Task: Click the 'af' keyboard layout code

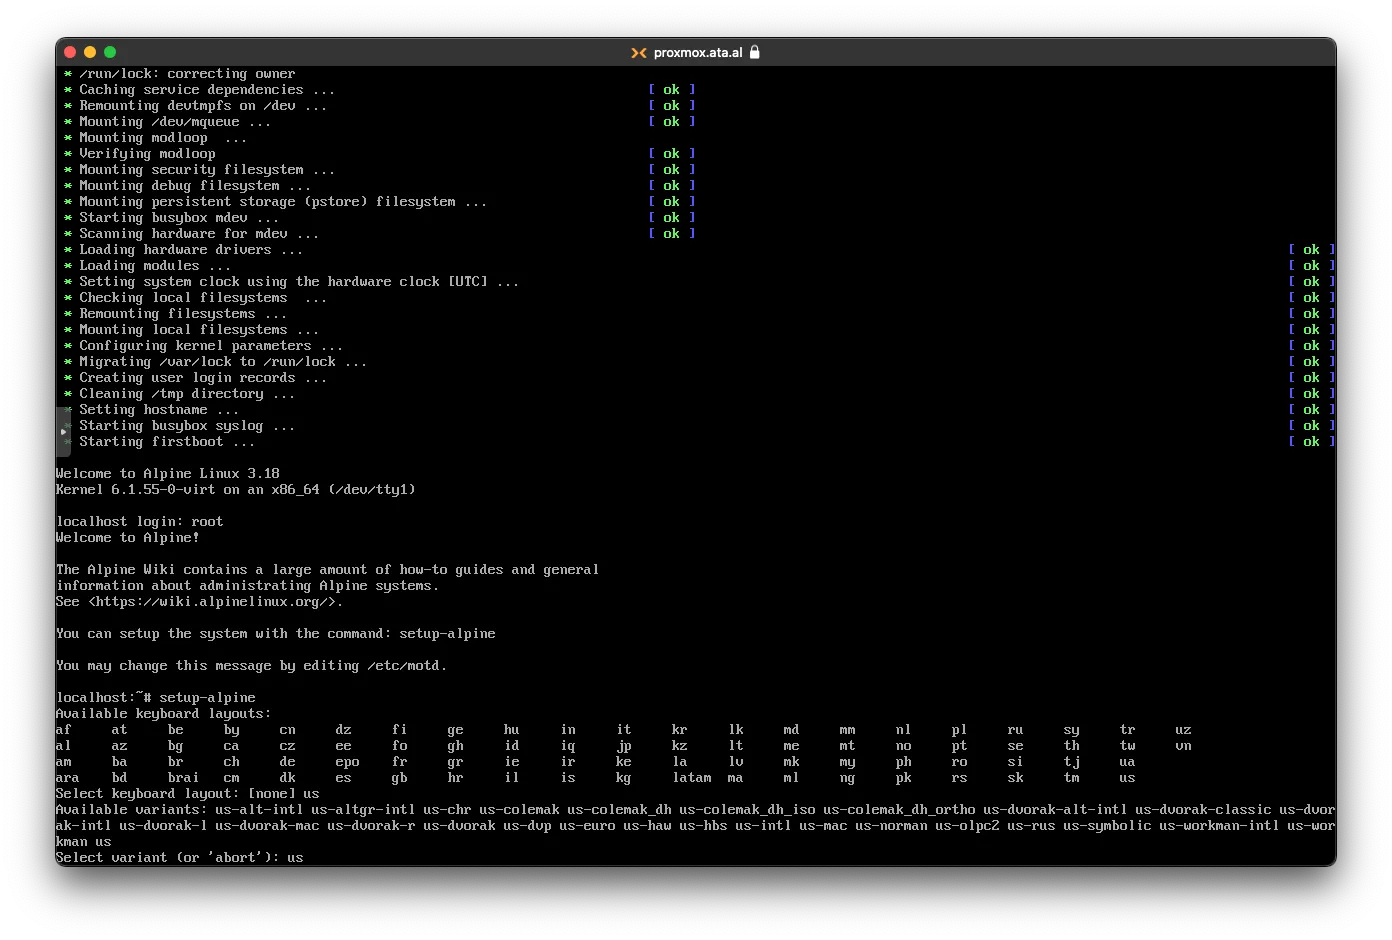Action: coord(64,730)
